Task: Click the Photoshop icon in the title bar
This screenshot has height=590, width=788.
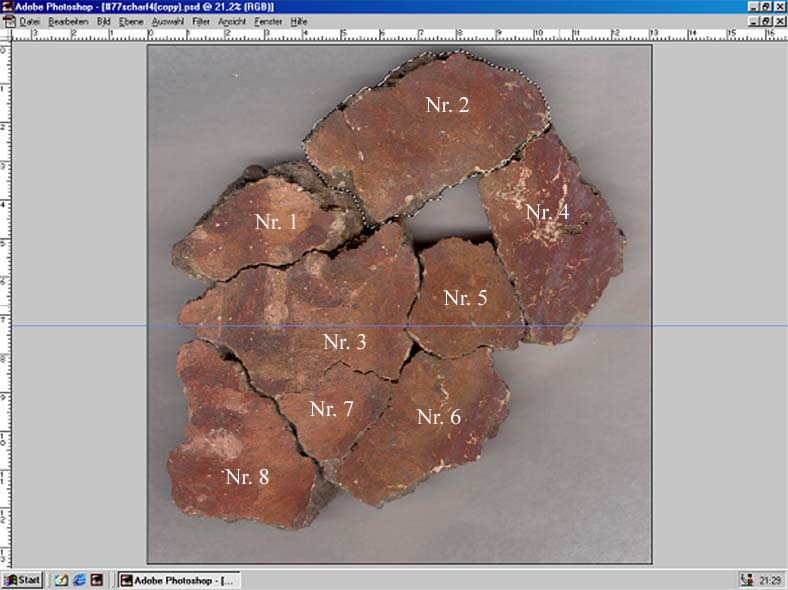Action: tap(7, 7)
